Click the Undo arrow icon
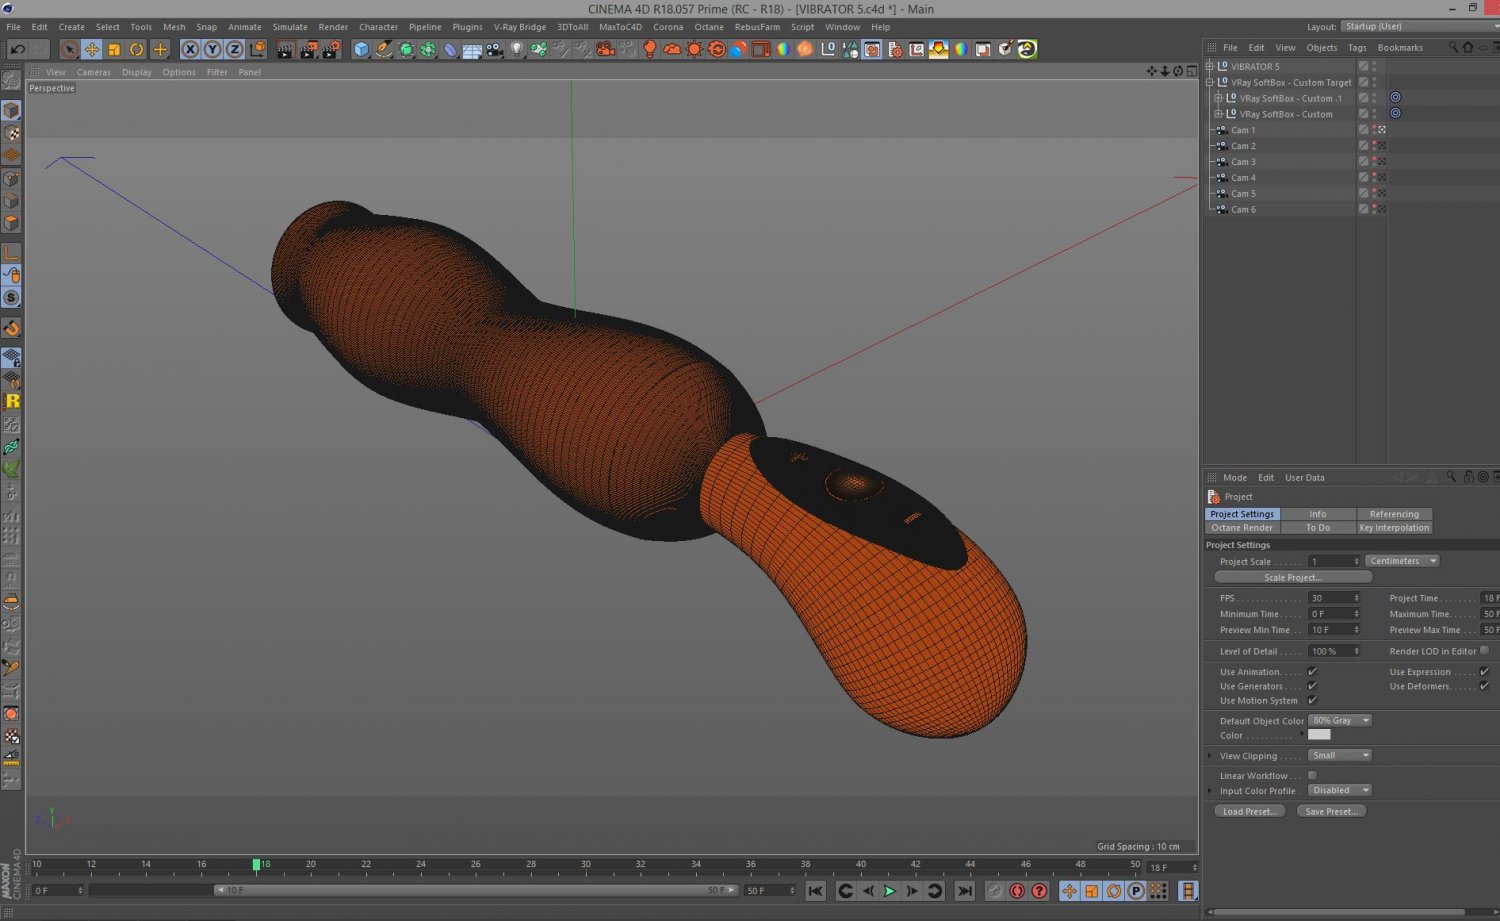 tap(17, 49)
